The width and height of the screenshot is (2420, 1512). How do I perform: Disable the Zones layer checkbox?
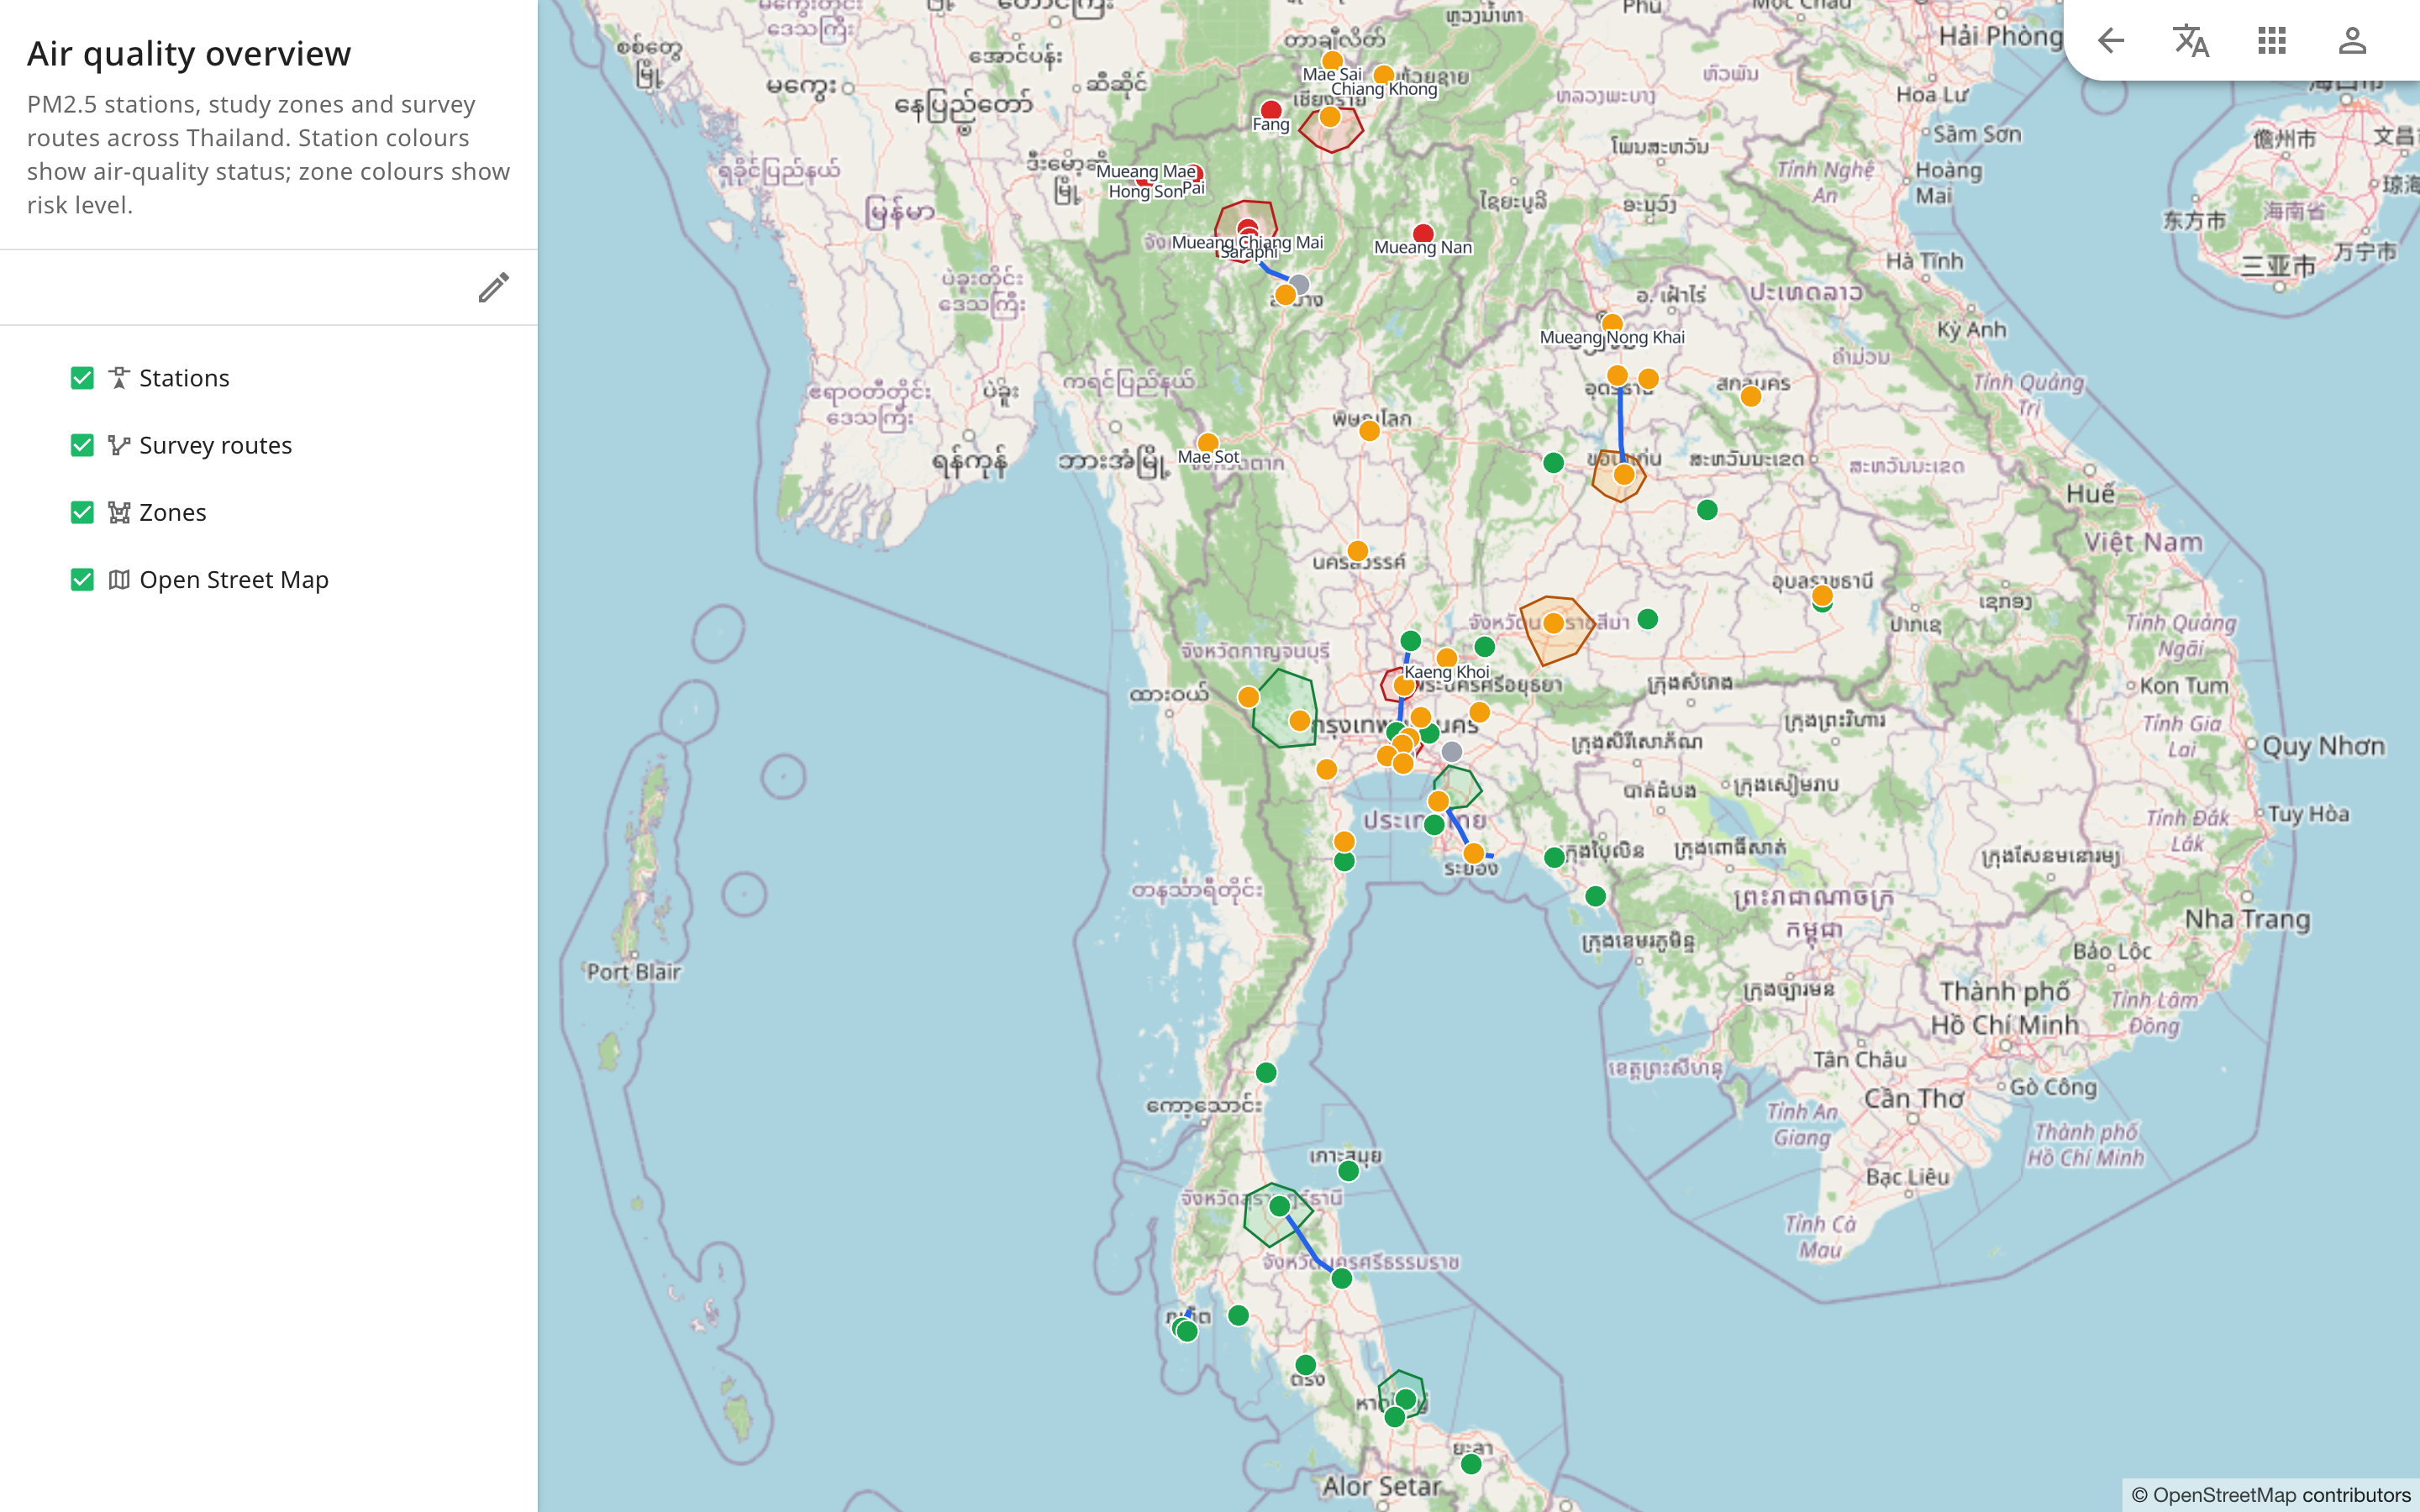tap(82, 512)
